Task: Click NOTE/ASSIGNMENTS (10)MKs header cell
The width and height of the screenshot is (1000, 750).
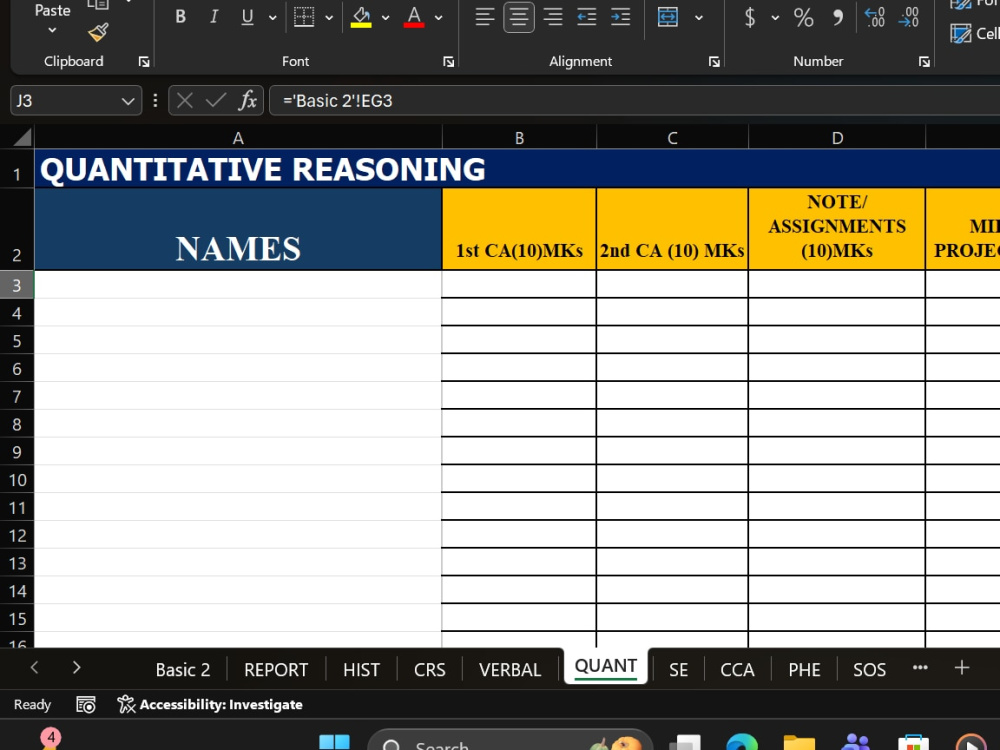Action: (x=837, y=230)
